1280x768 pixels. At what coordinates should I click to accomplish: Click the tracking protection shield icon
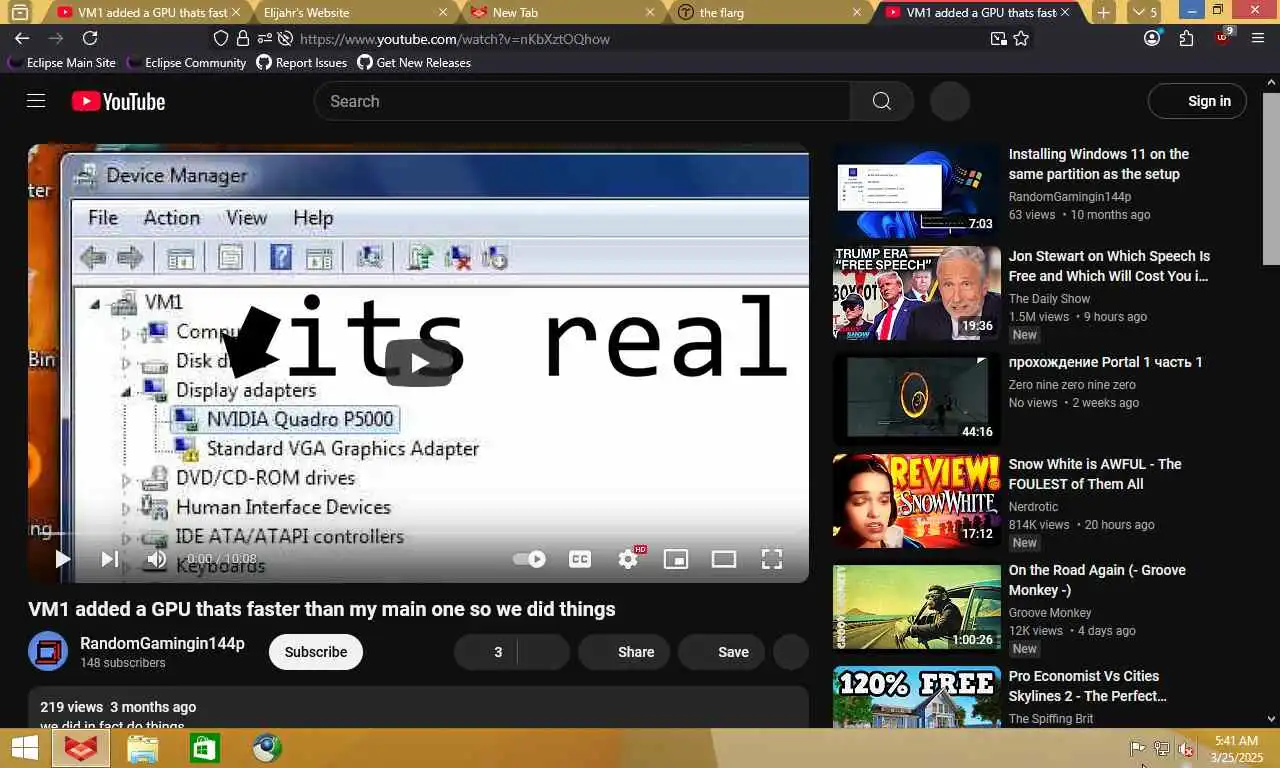point(221,39)
